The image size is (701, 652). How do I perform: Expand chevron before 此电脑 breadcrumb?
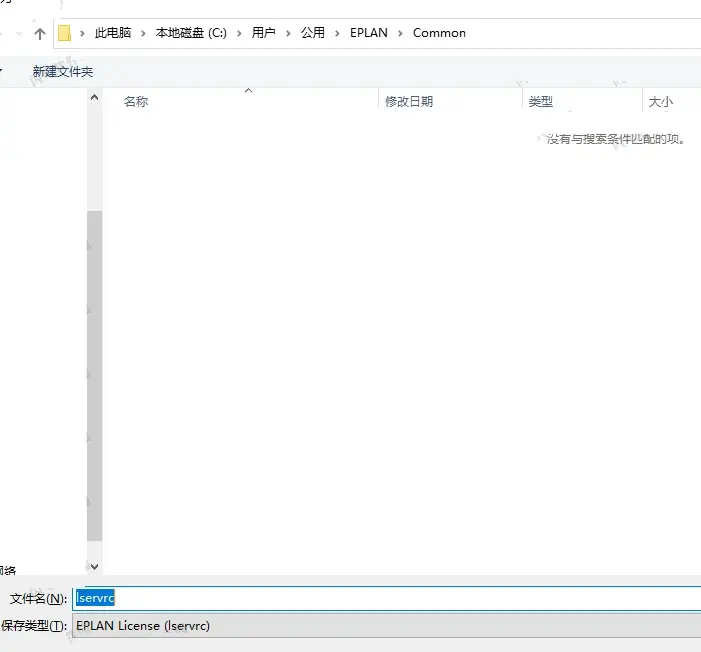(82, 33)
